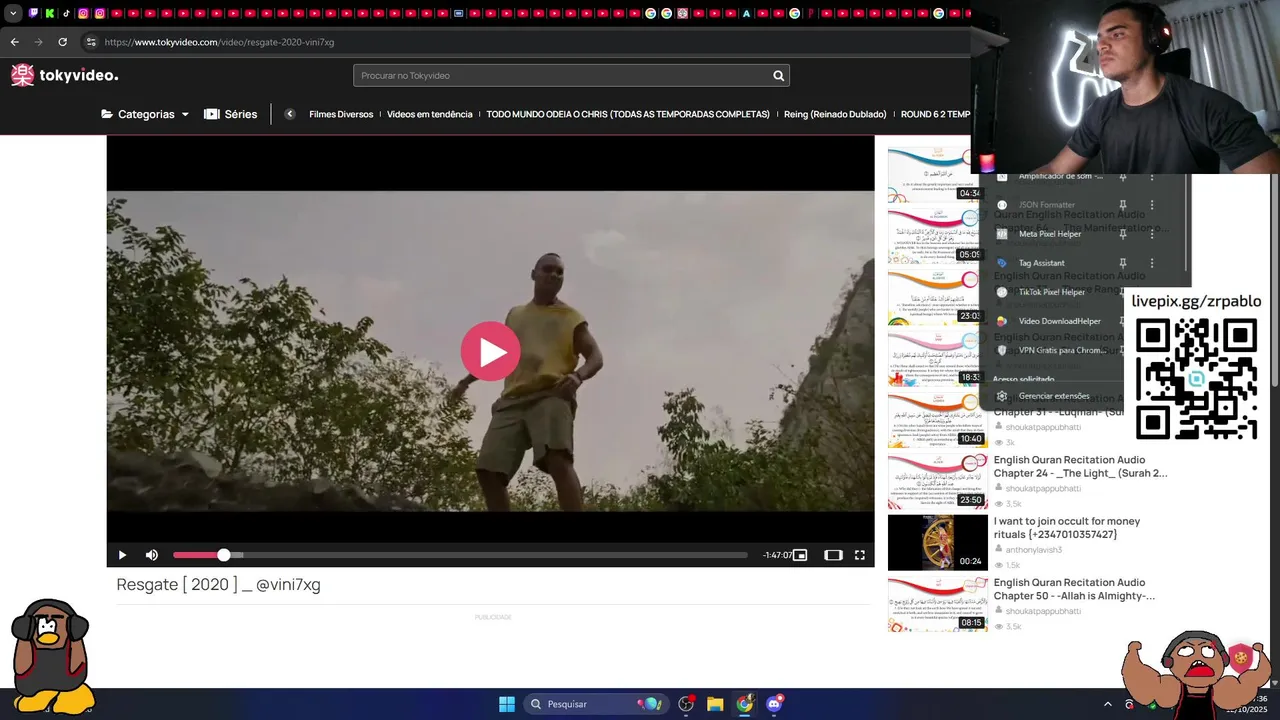
Task: Click small play icon in player controls
Action: [x=122, y=555]
